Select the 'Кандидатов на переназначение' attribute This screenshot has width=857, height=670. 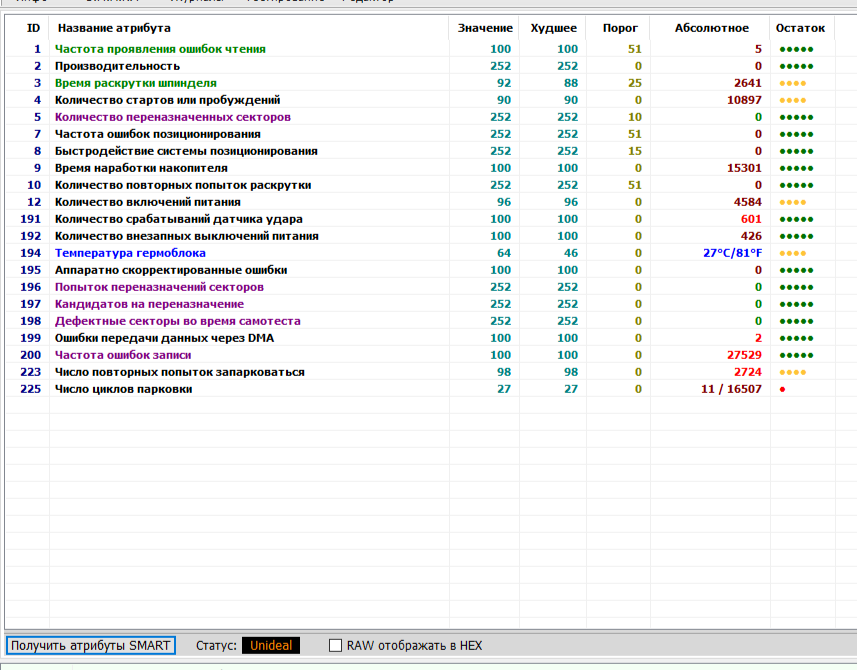click(149, 304)
